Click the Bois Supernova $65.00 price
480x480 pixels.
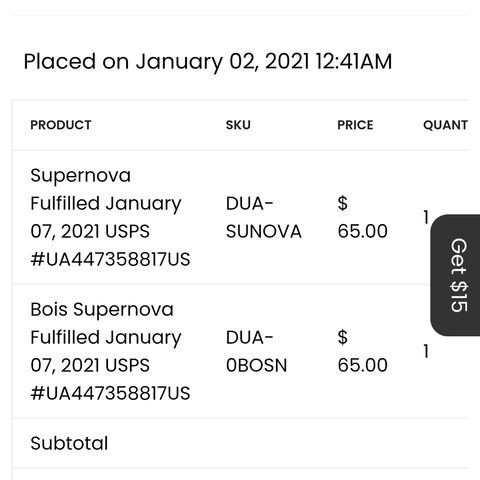[x=362, y=351]
